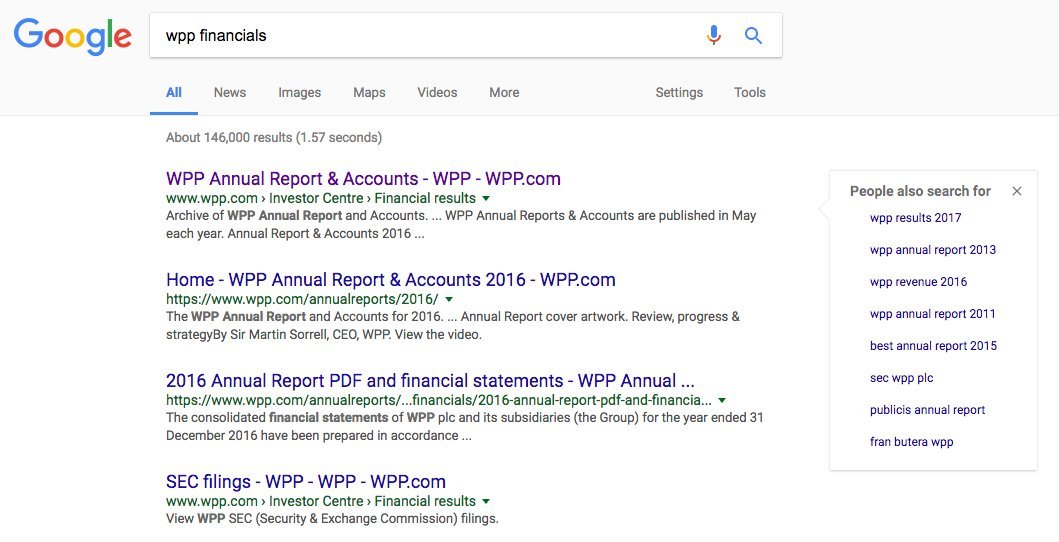The width and height of the screenshot is (1059, 542).
Task: Select the All results tab
Action: pos(174,92)
